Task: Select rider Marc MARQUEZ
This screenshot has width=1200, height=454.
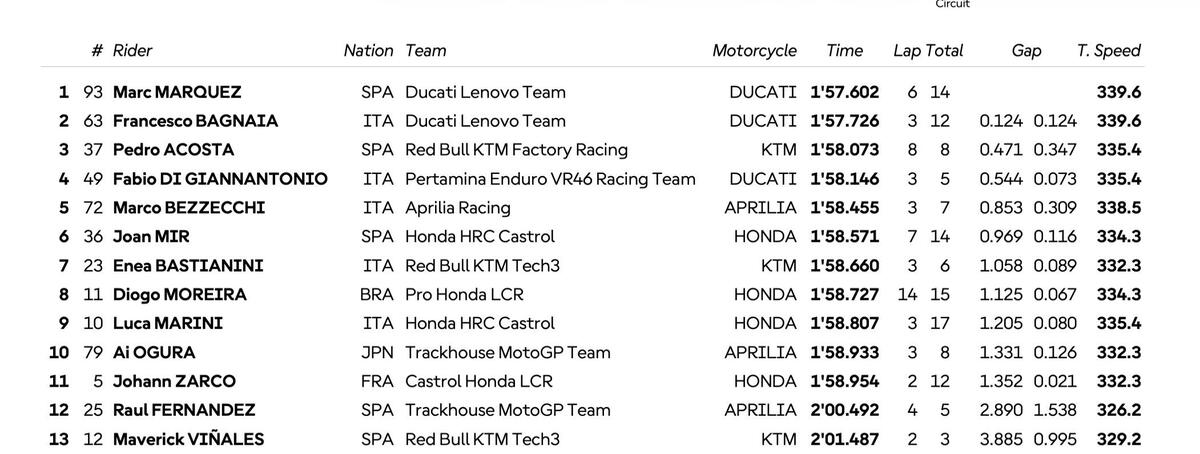Action: pos(177,92)
